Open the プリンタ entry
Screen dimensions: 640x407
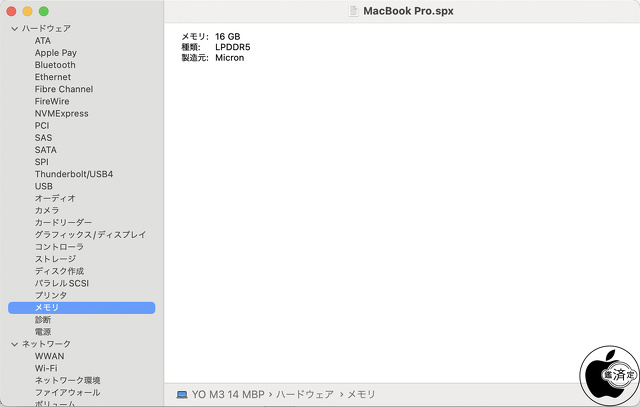[x=51, y=295]
